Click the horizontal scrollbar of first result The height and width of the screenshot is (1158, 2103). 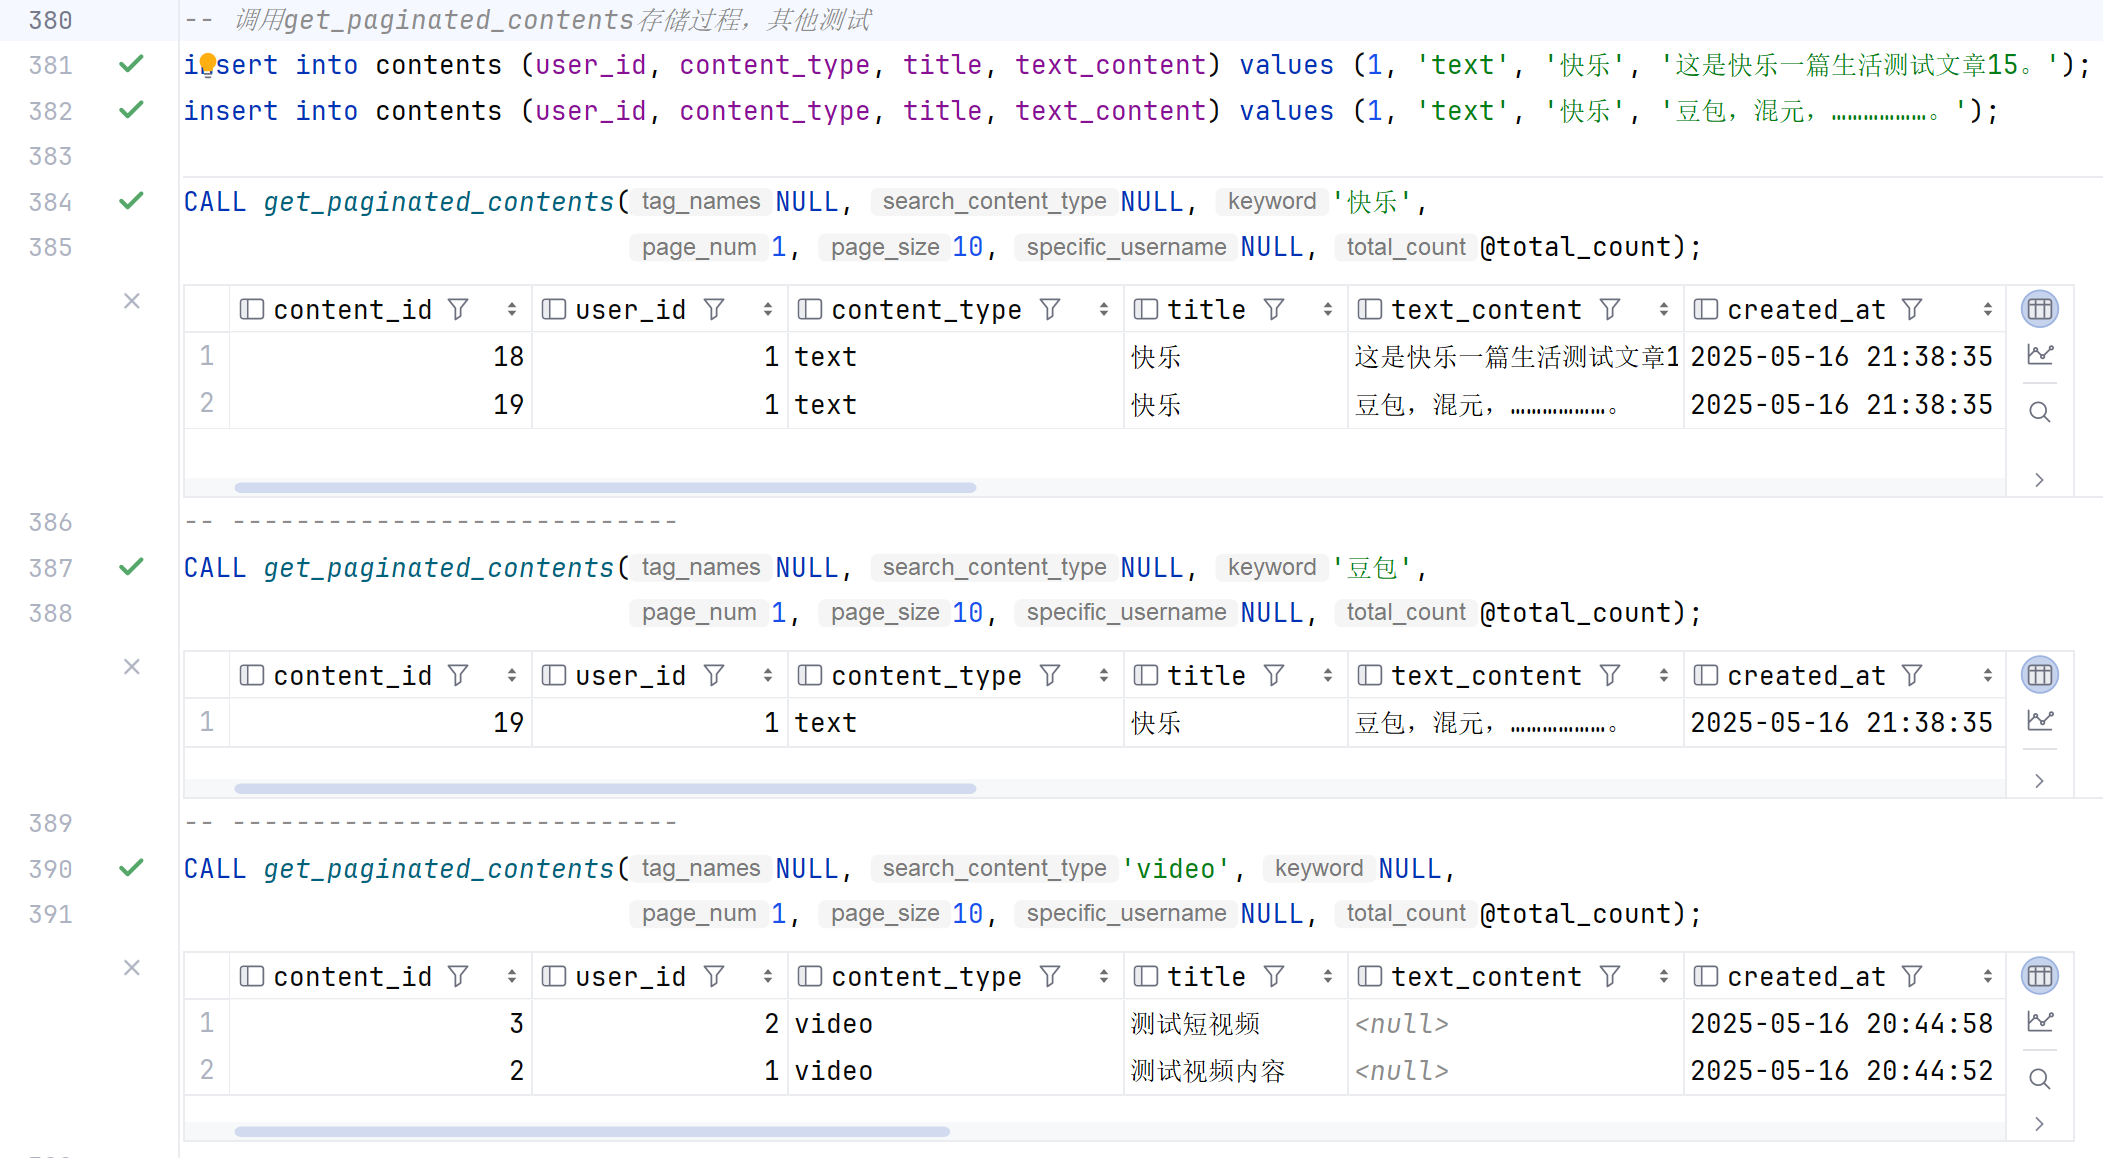(x=605, y=488)
